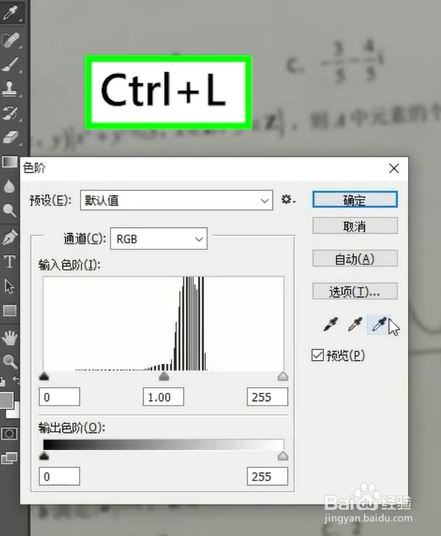Open the preset options gear menu
The height and width of the screenshot is (536, 441).
pyautogui.click(x=289, y=199)
